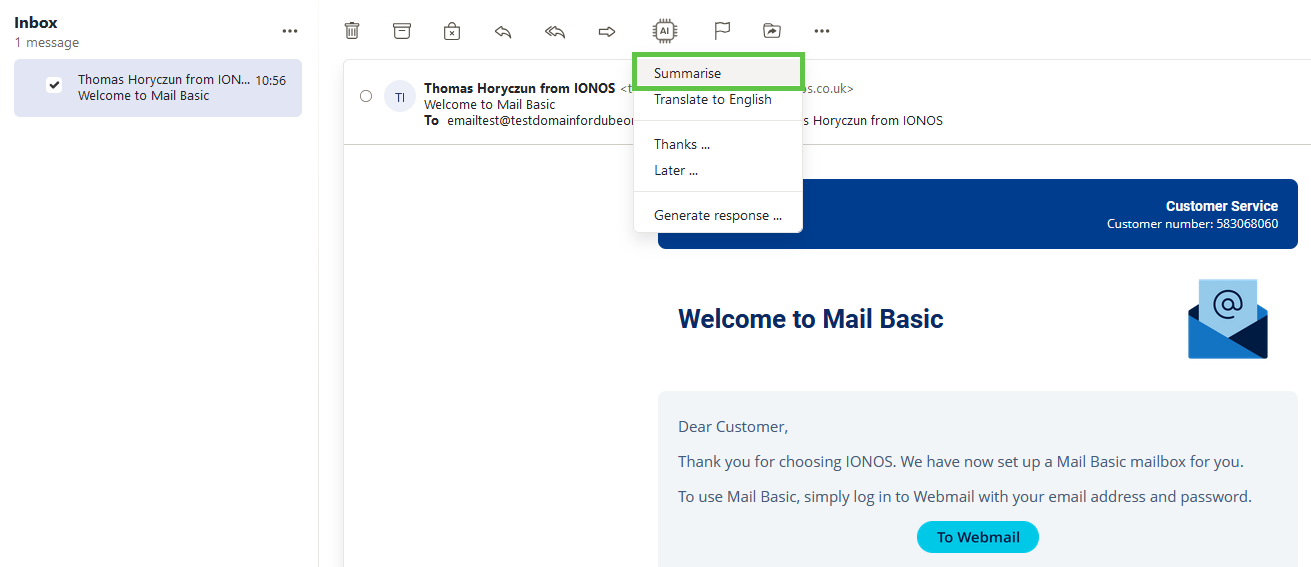Image resolution: width=1311 pixels, height=567 pixels.
Task: Open more toolbar actions with the ellipsis
Action: (822, 31)
